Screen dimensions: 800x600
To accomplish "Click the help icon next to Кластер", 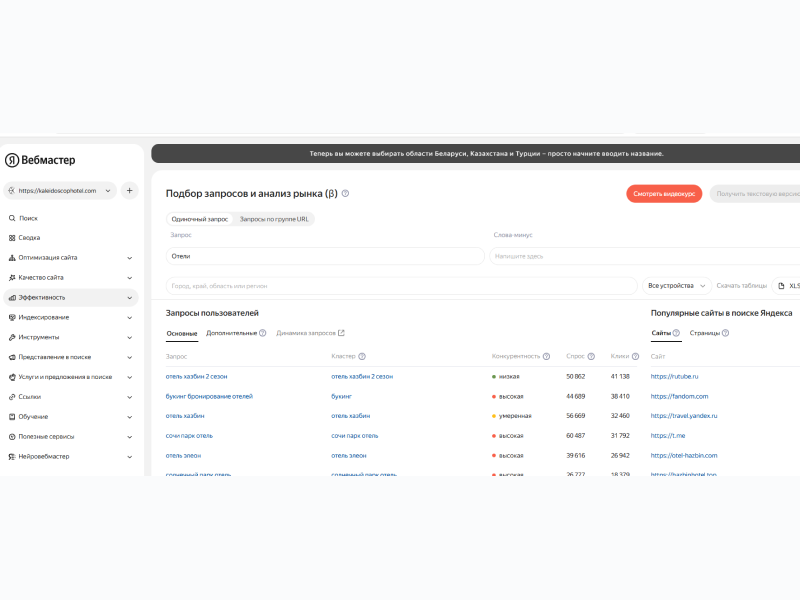I will 362,356.
